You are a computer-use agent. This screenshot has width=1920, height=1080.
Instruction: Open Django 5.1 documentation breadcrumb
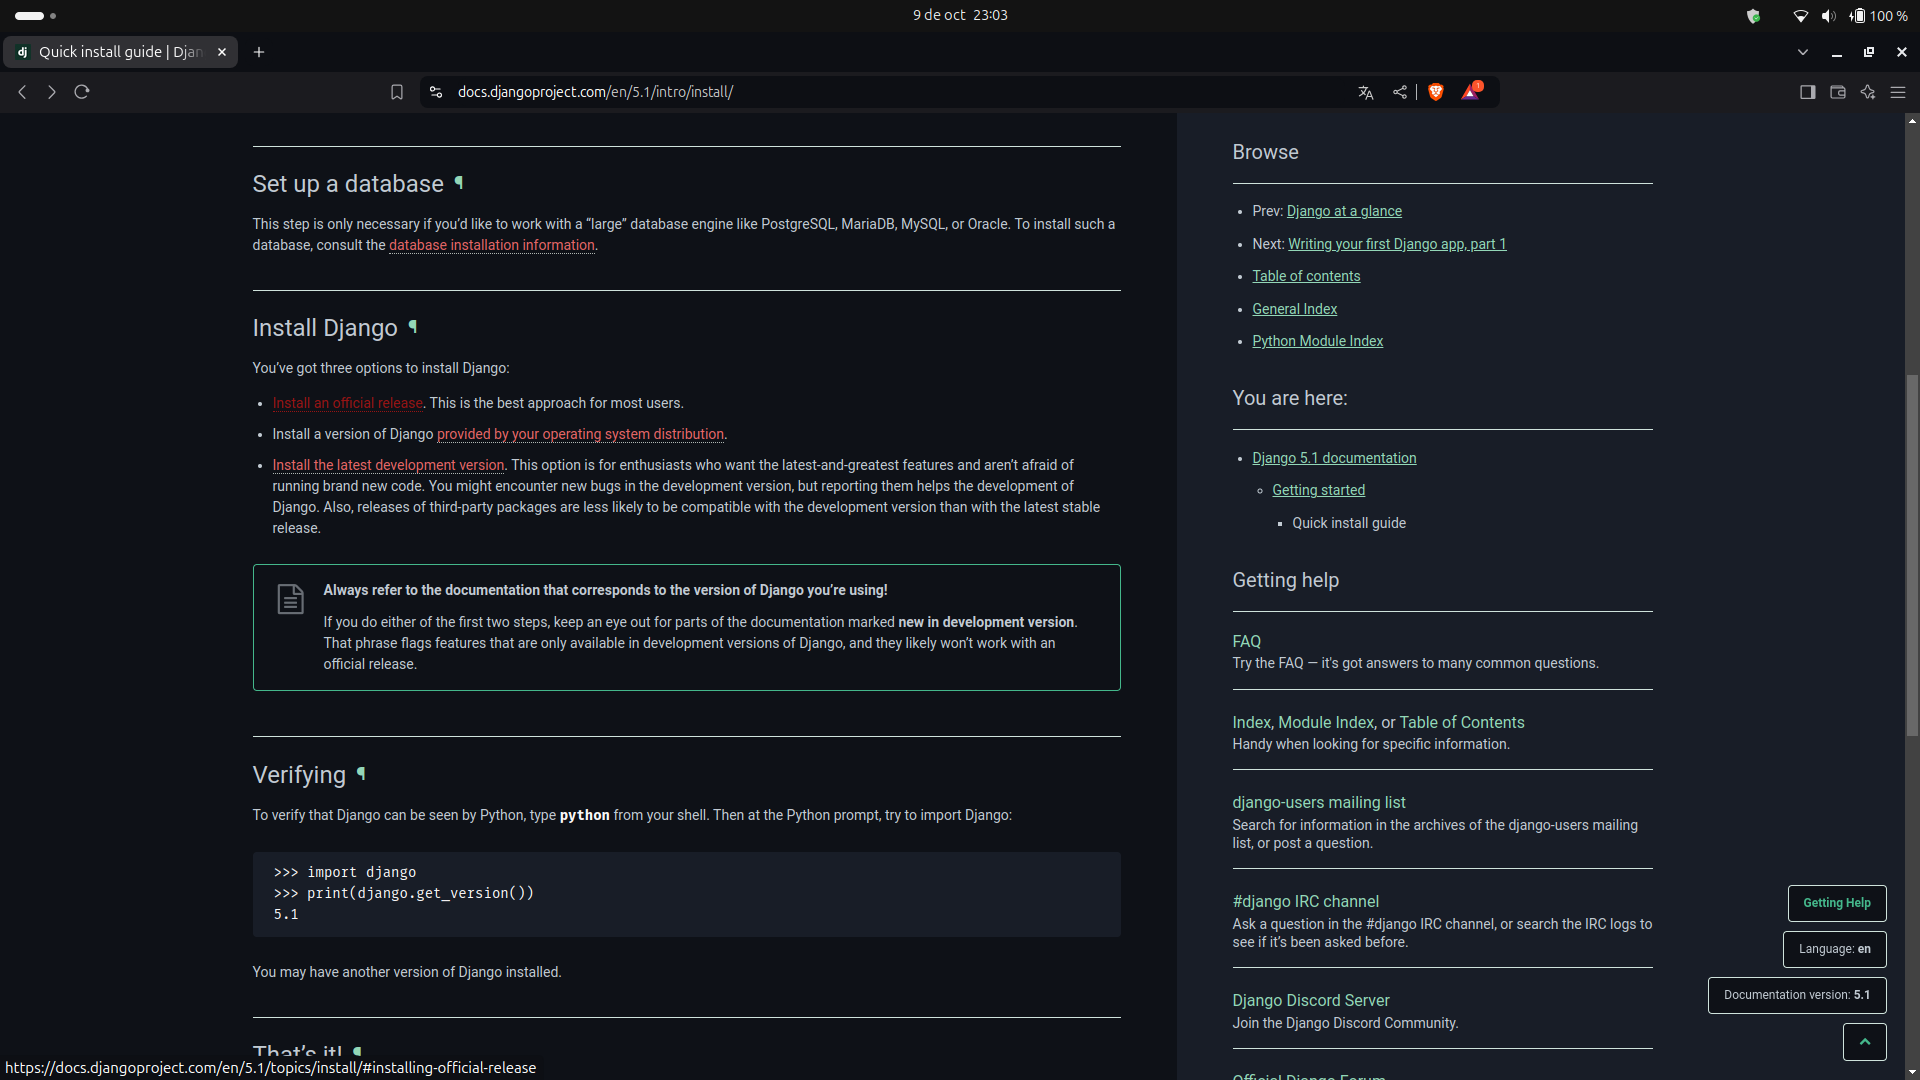click(1334, 458)
